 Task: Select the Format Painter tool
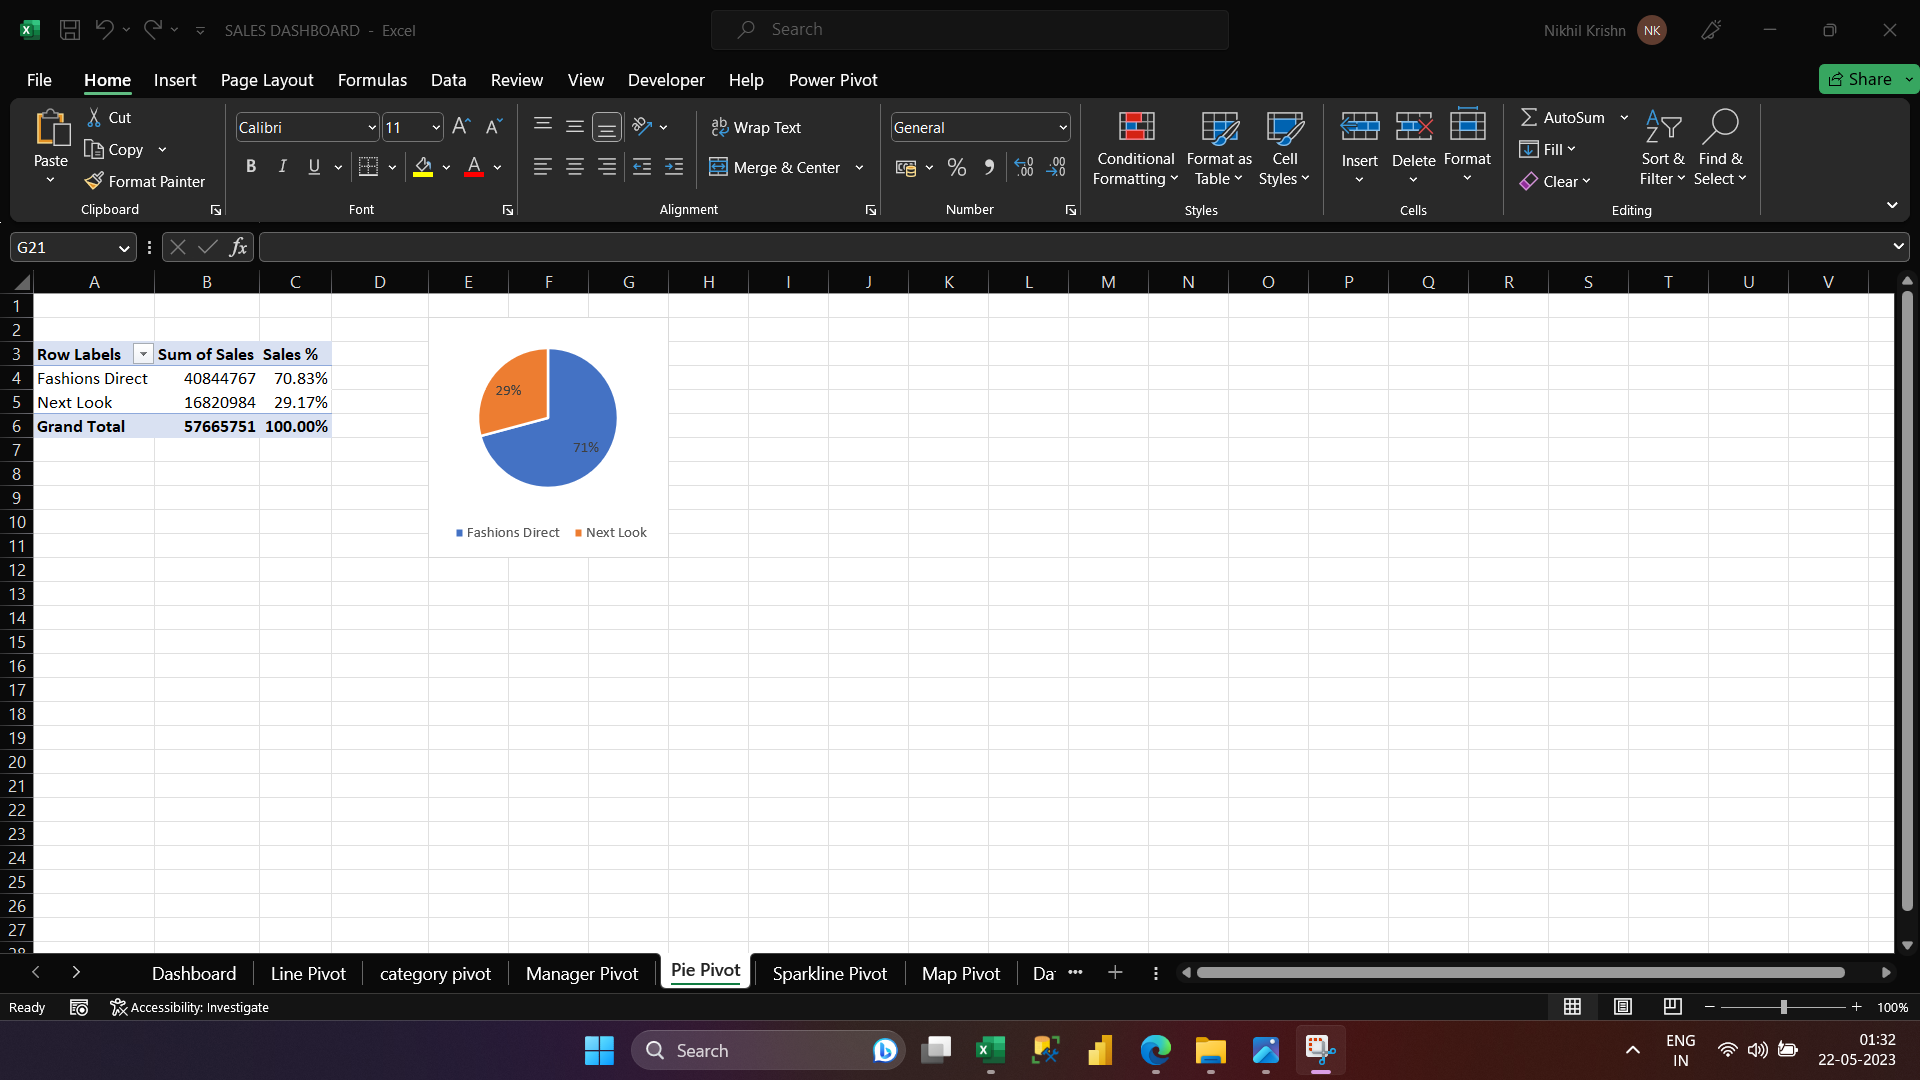tap(144, 181)
